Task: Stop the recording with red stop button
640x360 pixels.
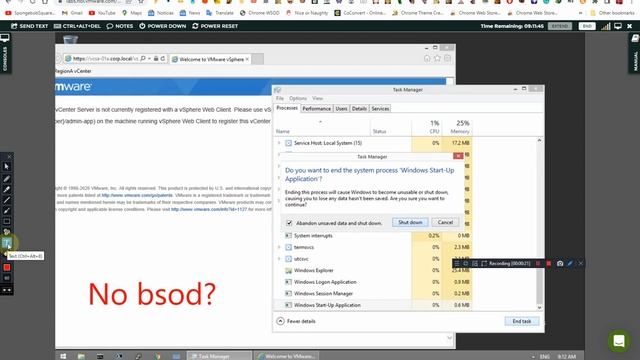Action: coord(549,264)
